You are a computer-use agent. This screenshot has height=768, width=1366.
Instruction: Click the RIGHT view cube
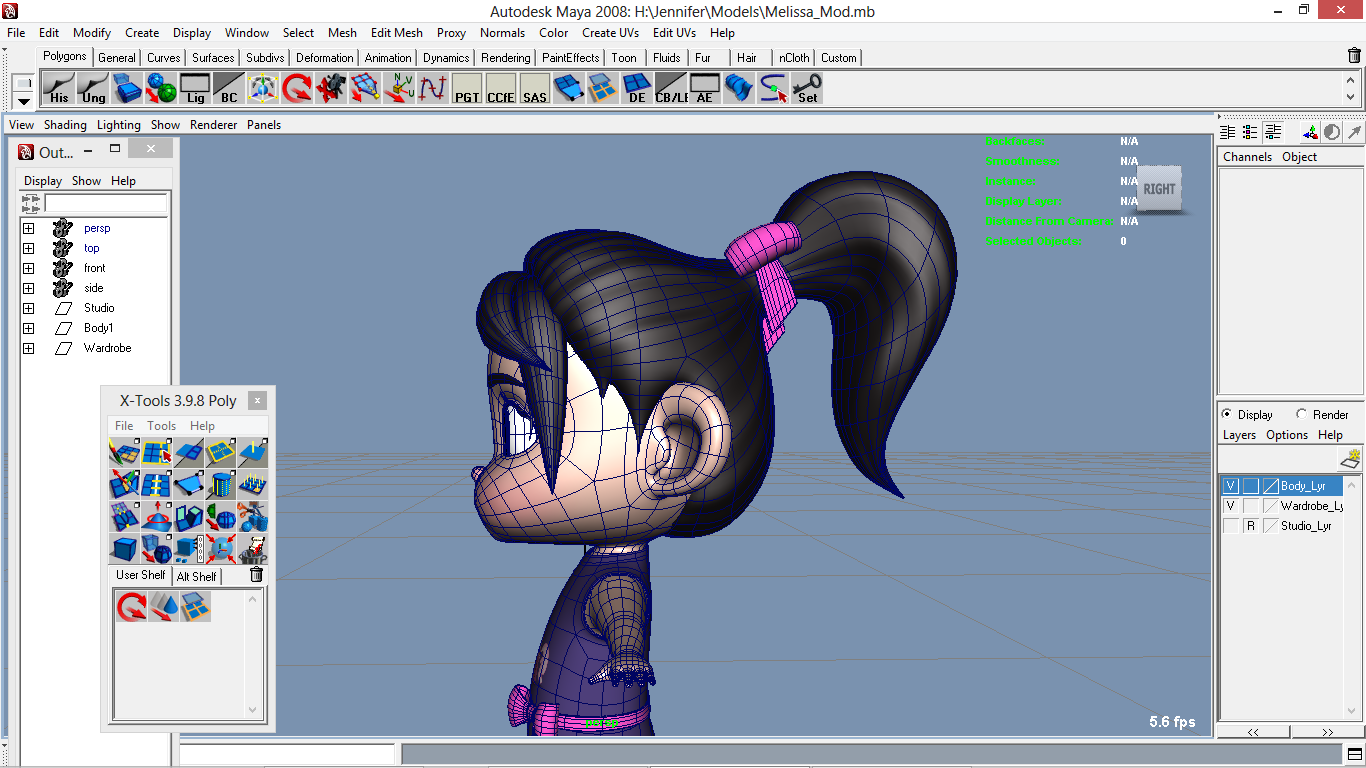pyautogui.click(x=1159, y=189)
